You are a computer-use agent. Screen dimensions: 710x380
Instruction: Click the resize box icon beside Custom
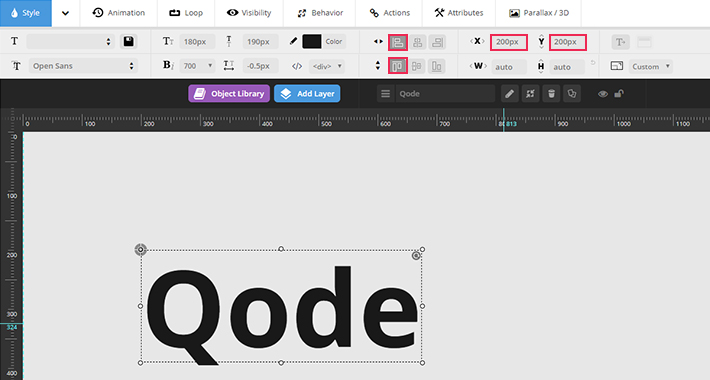coord(617,66)
